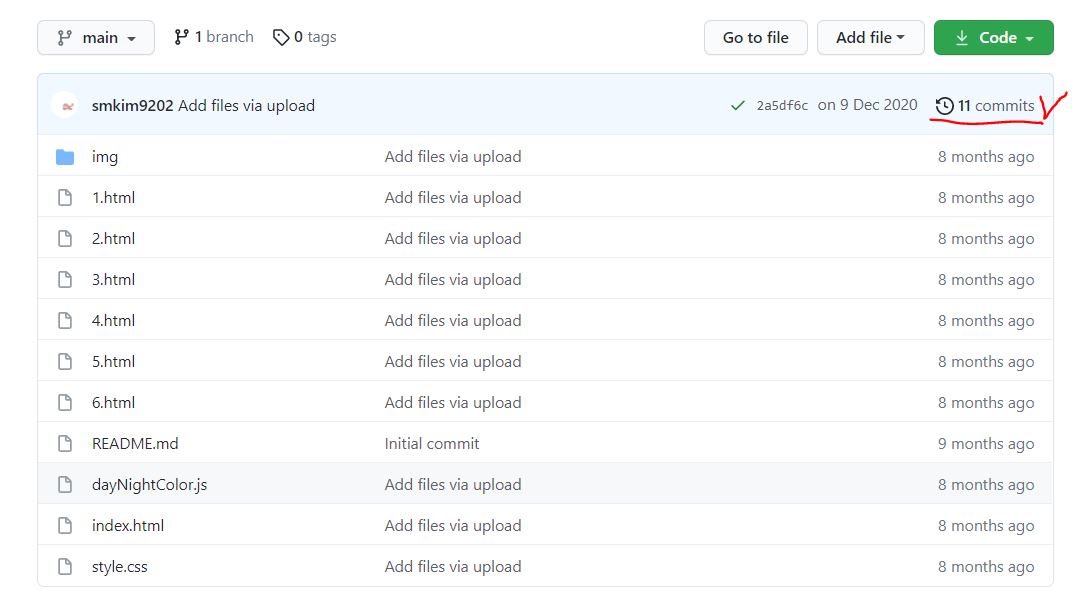Image resolution: width=1079 pixels, height=598 pixels.
Task: Click the smkim9202 user avatar
Action: point(65,105)
